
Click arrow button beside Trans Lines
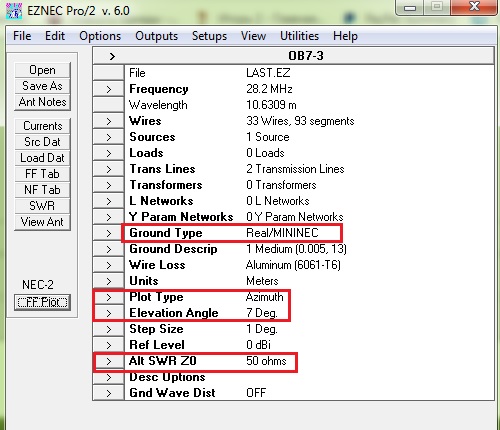click(x=108, y=169)
